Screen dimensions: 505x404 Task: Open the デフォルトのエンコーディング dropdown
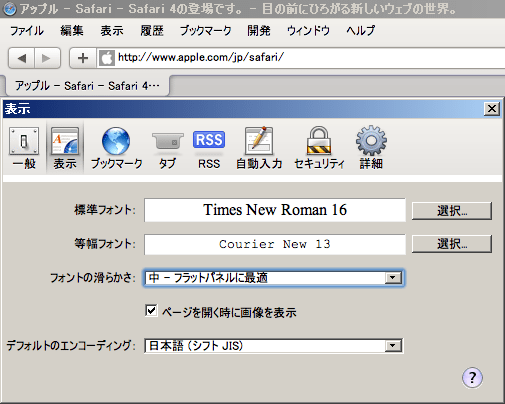(x=274, y=346)
